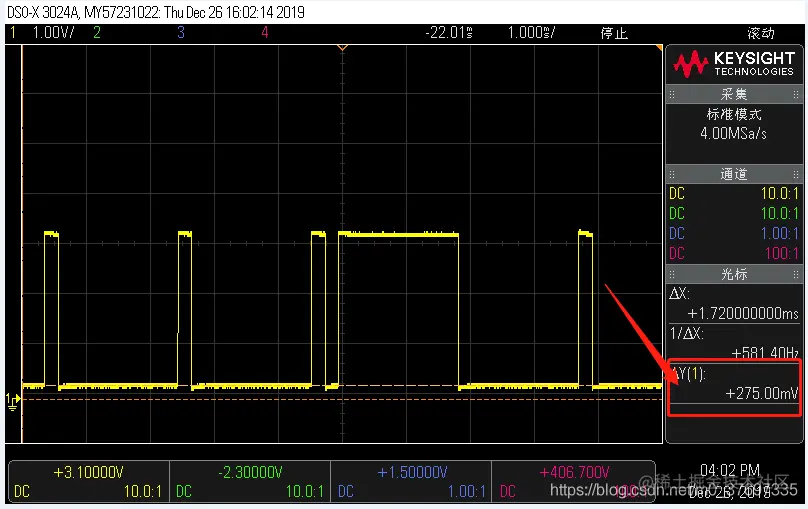The width and height of the screenshot is (808, 509).
Task: Click the +406.700V channel 4 softkey
Action: click(x=573, y=482)
